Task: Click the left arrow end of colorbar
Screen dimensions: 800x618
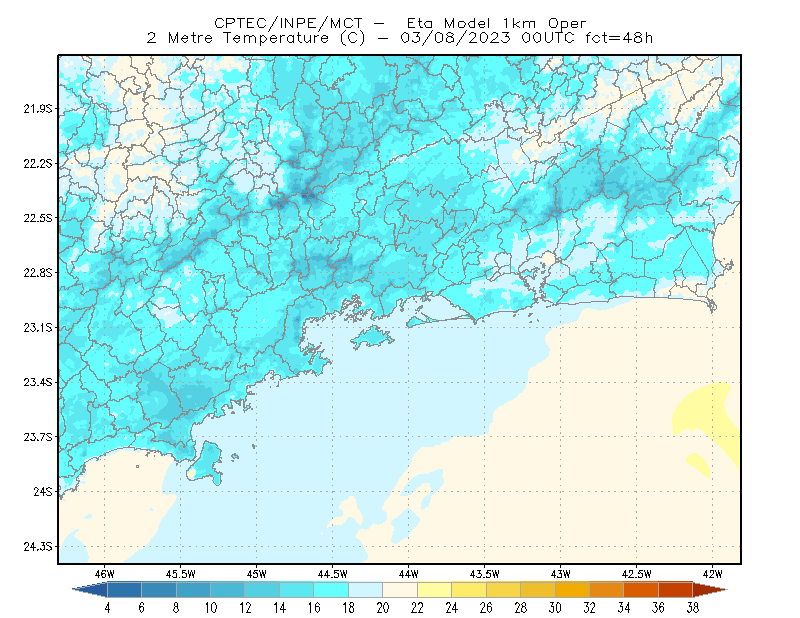Action: coord(90,590)
